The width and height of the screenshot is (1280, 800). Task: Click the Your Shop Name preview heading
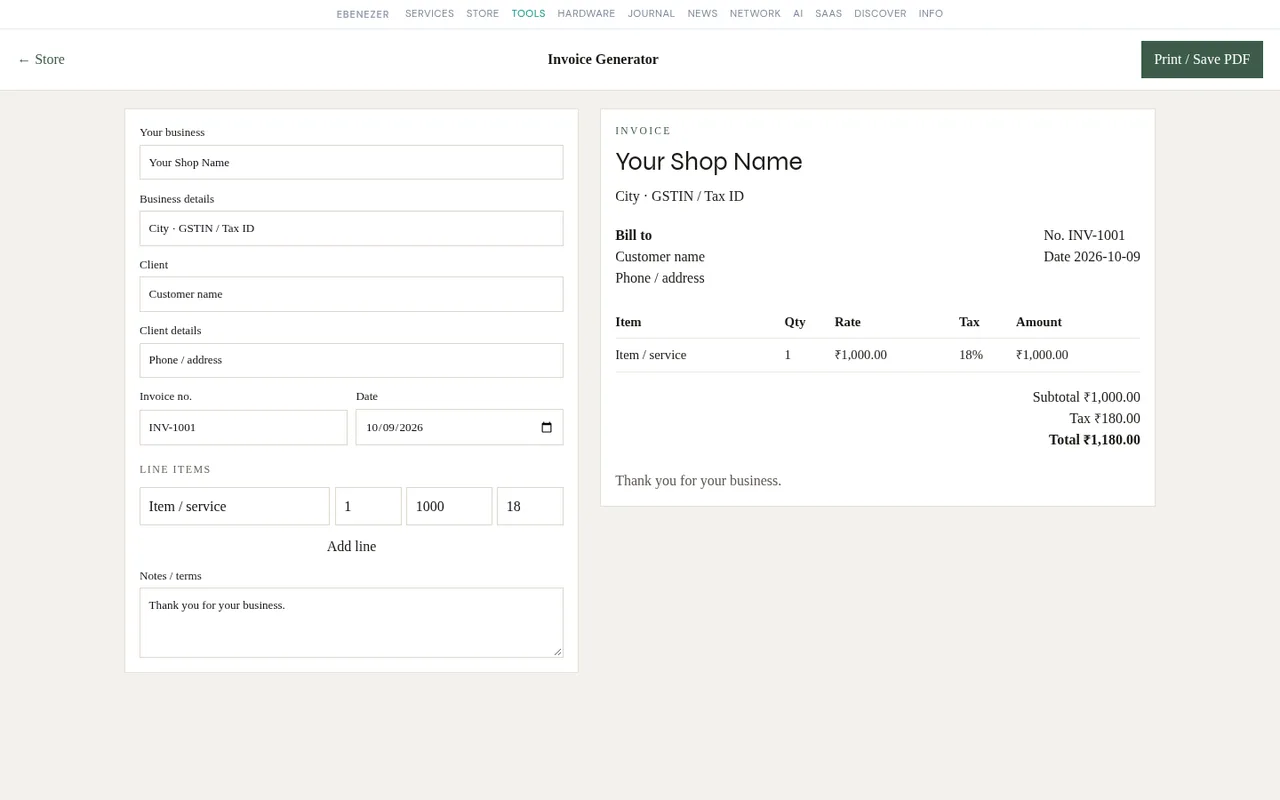coord(709,162)
